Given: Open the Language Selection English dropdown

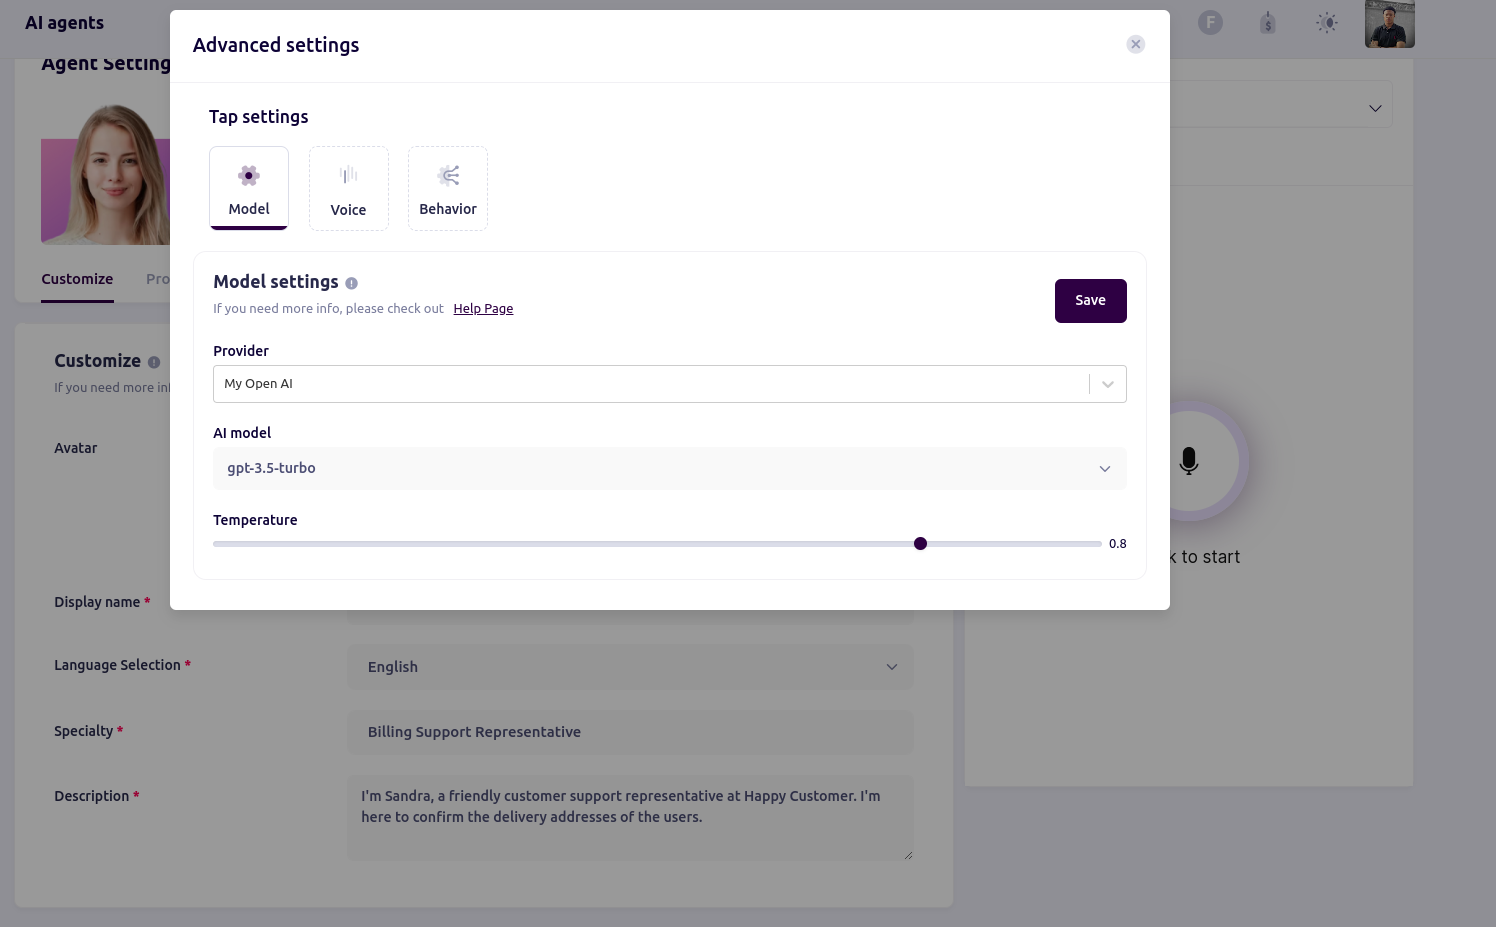Looking at the screenshot, I should [x=630, y=667].
